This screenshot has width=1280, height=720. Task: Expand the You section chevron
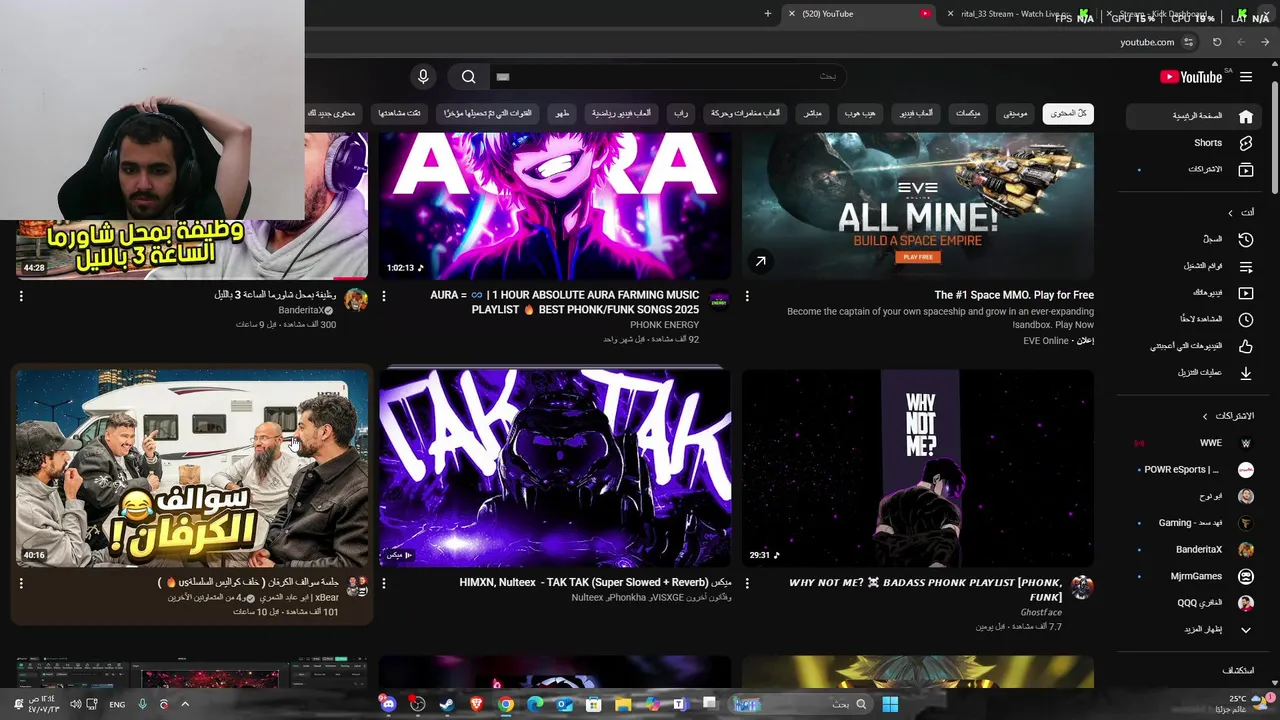[1231, 213]
